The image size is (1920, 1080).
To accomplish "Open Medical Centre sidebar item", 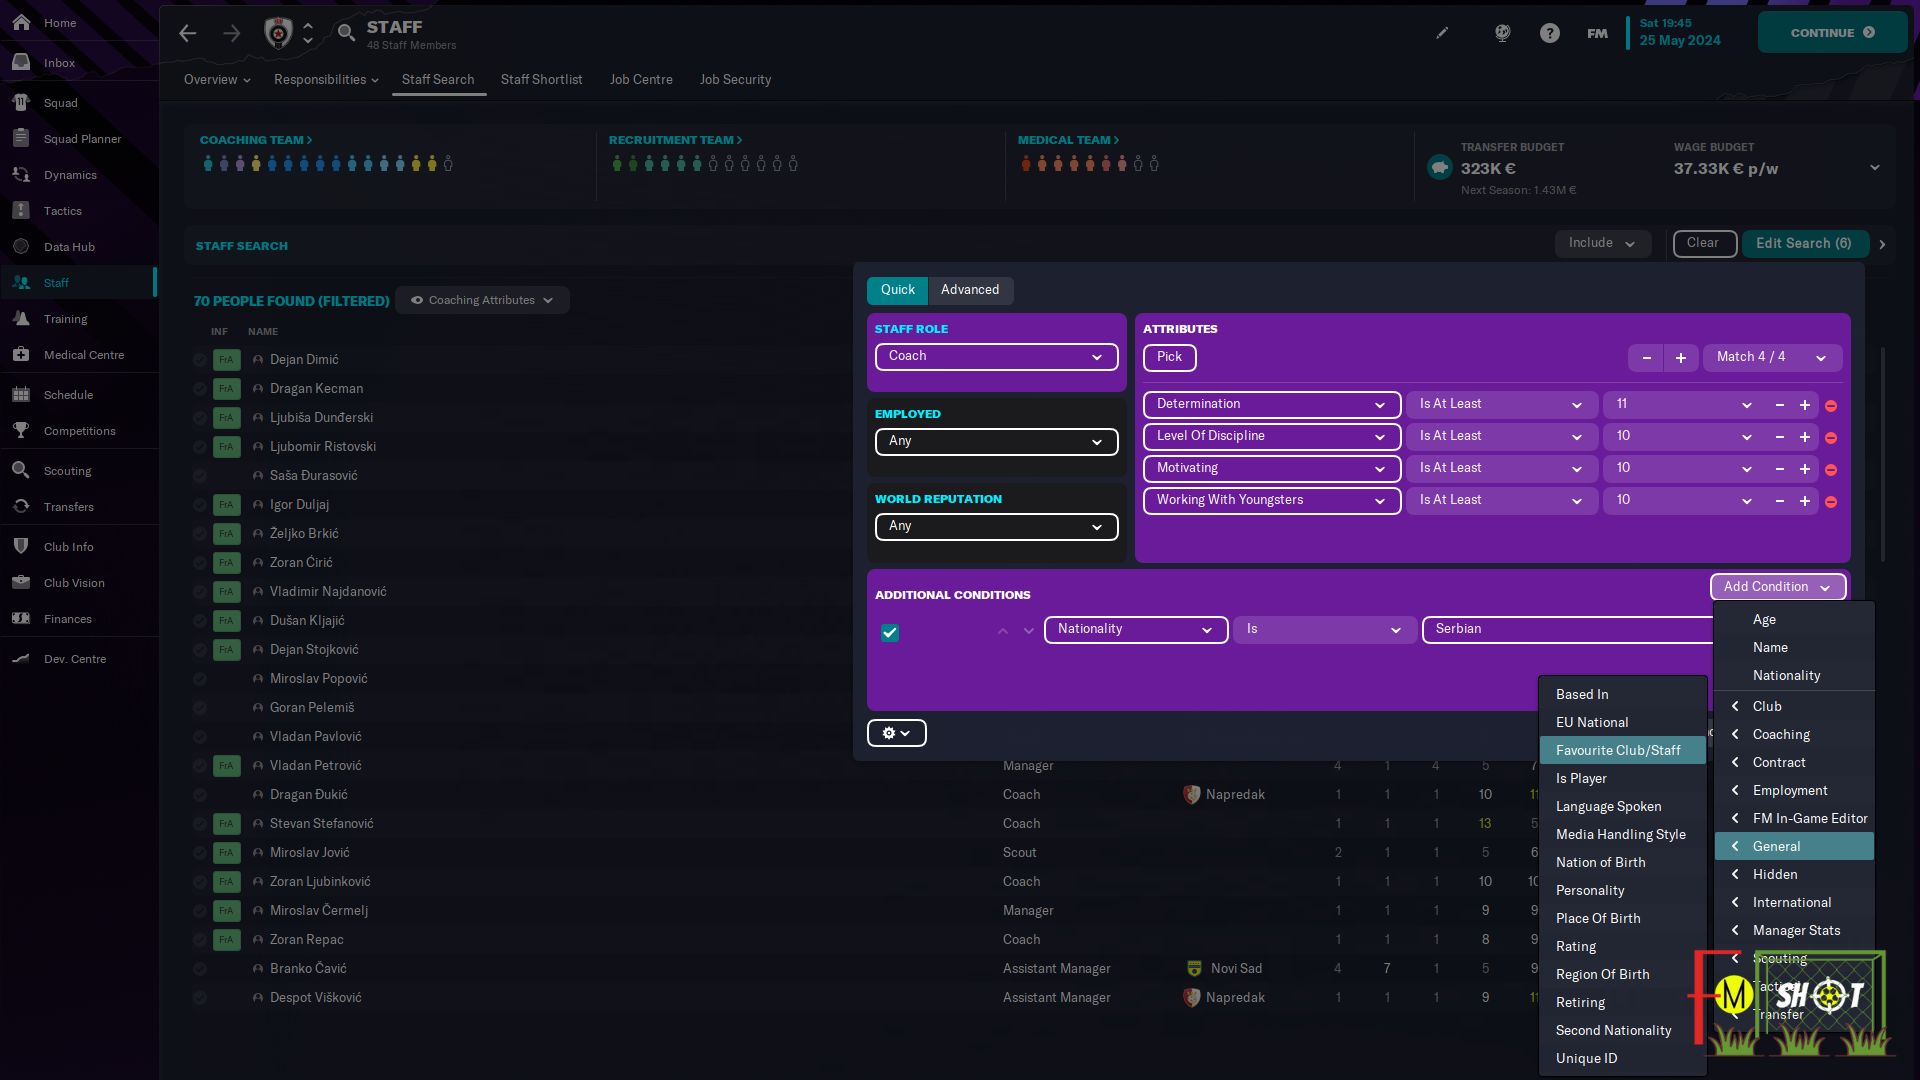I will point(84,355).
